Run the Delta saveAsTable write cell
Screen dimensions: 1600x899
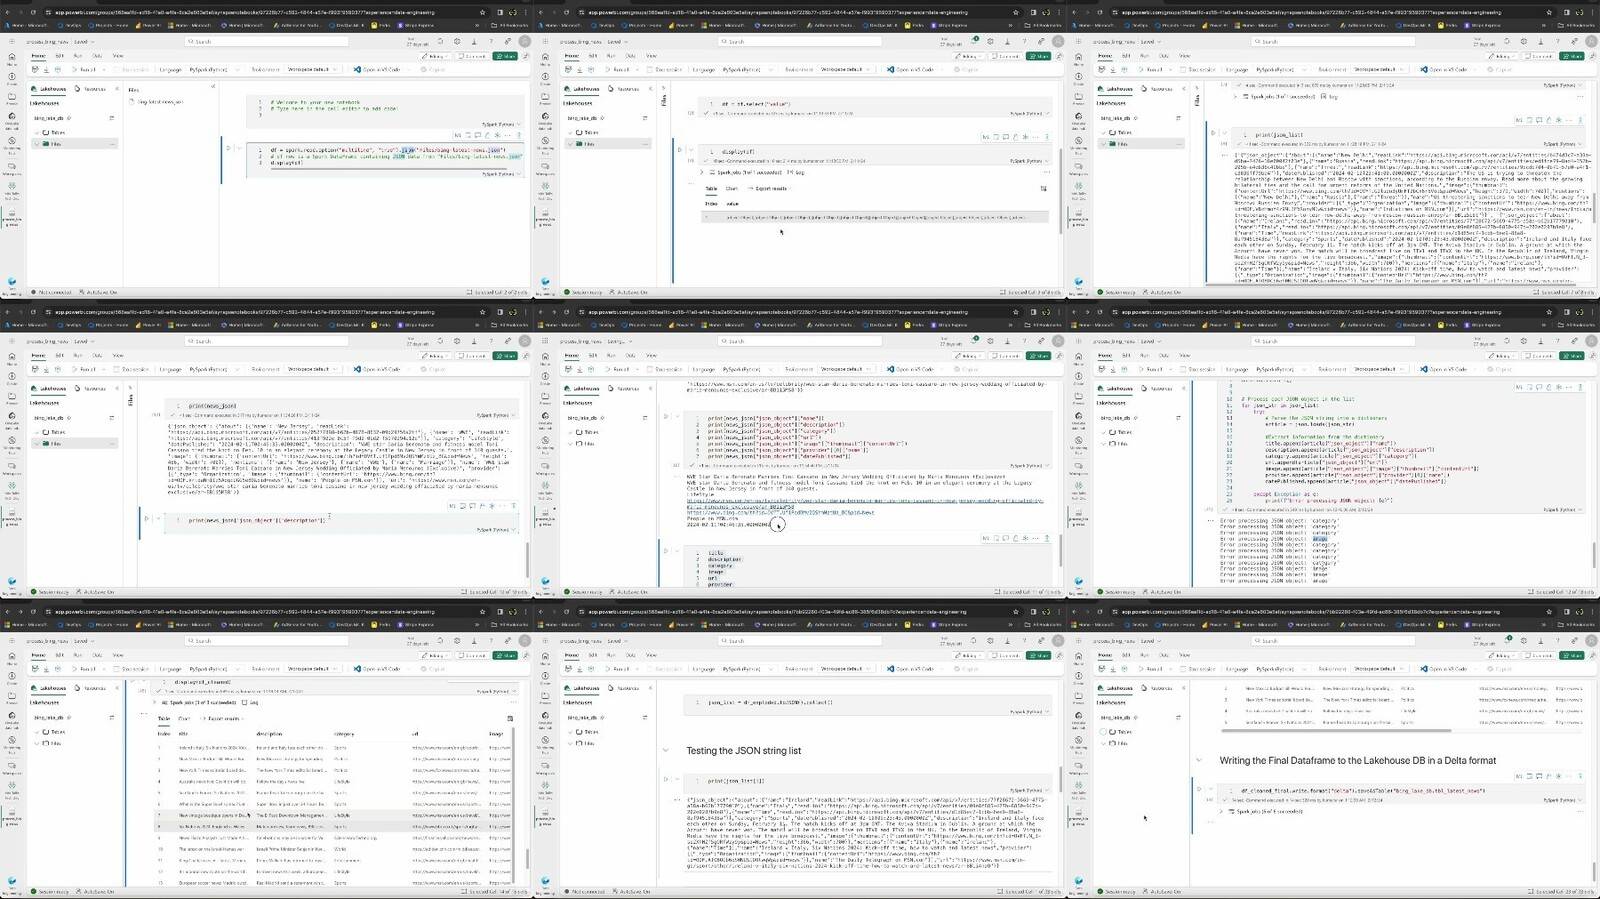click(1199, 789)
